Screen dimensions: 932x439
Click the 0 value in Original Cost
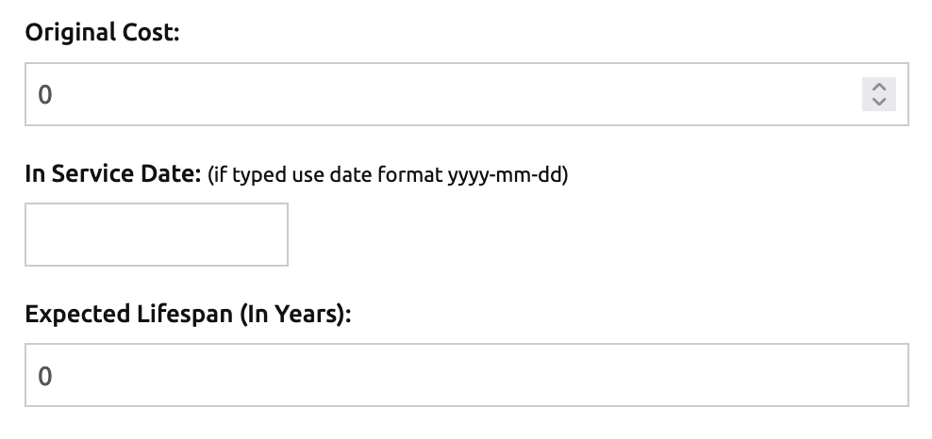pos(45,95)
